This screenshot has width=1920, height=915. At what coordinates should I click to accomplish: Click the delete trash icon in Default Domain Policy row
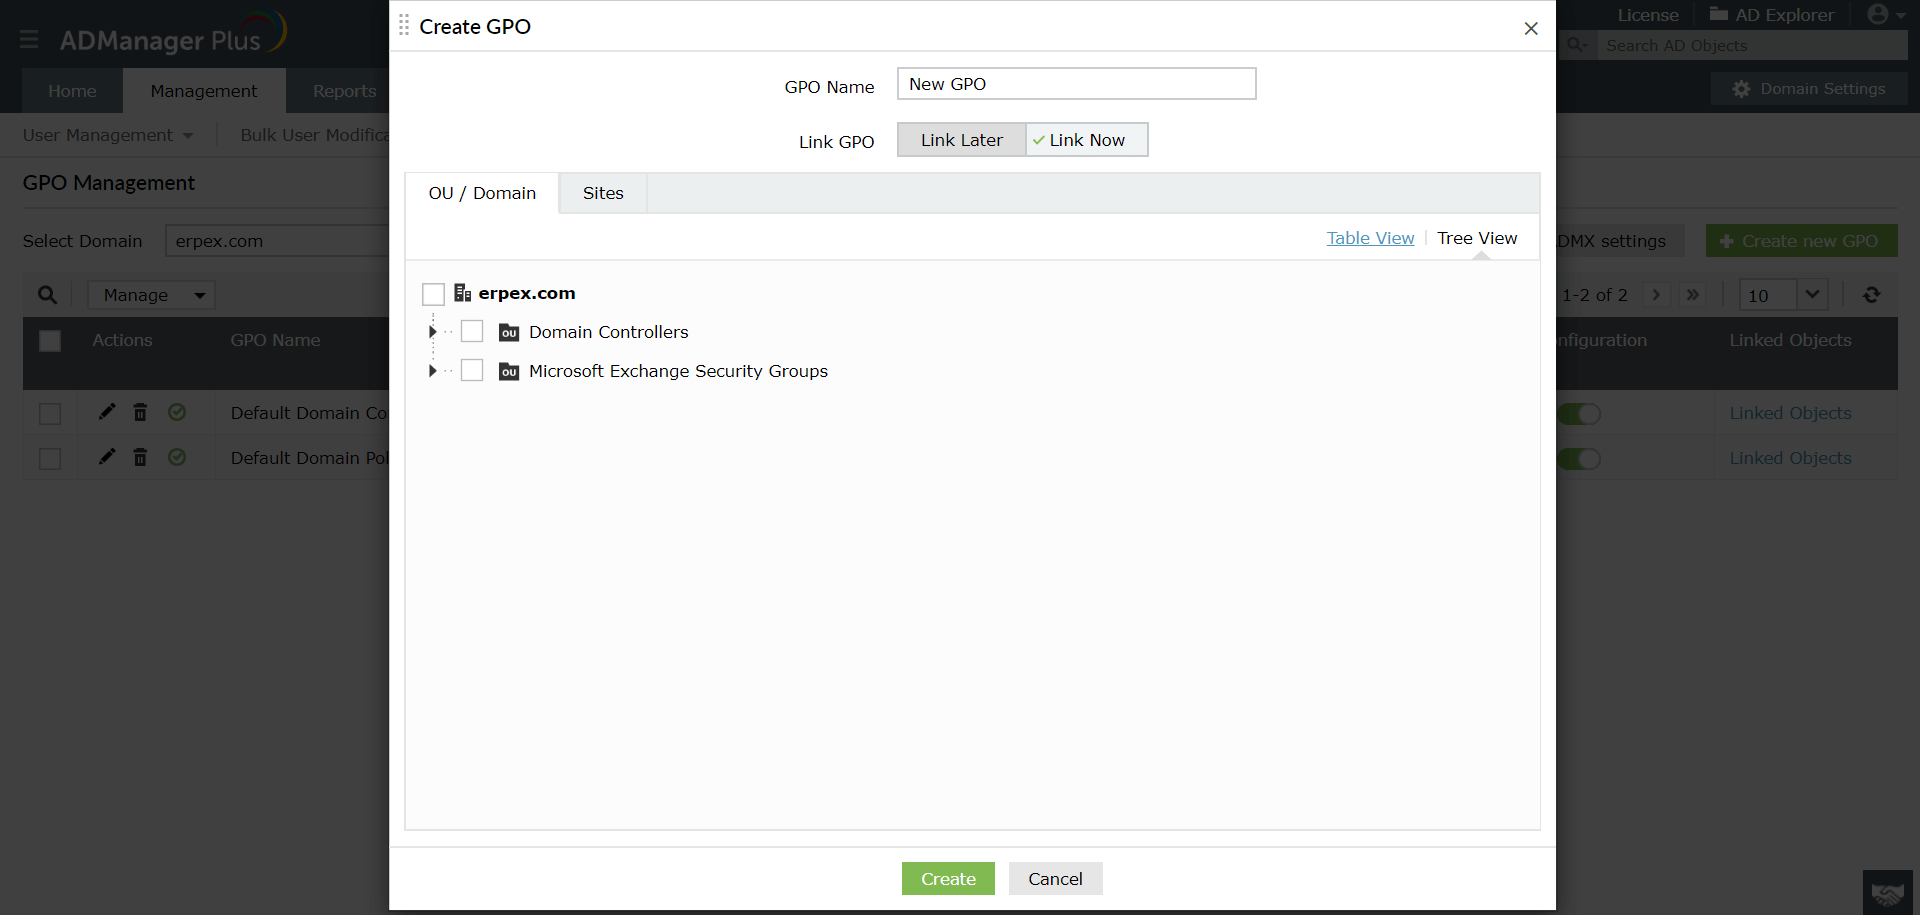pyautogui.click(x=141, y=457)
